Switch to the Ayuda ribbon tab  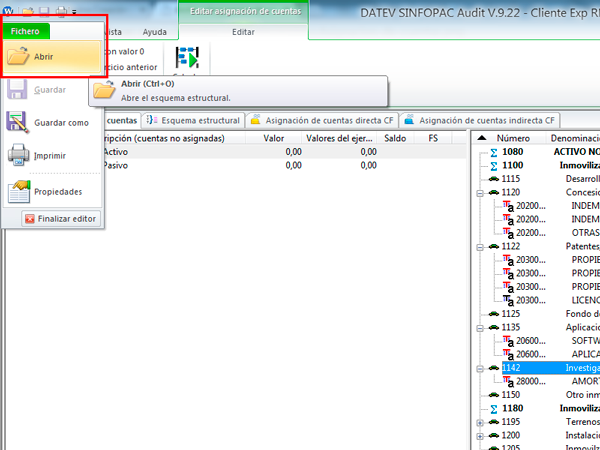point(155,32)
